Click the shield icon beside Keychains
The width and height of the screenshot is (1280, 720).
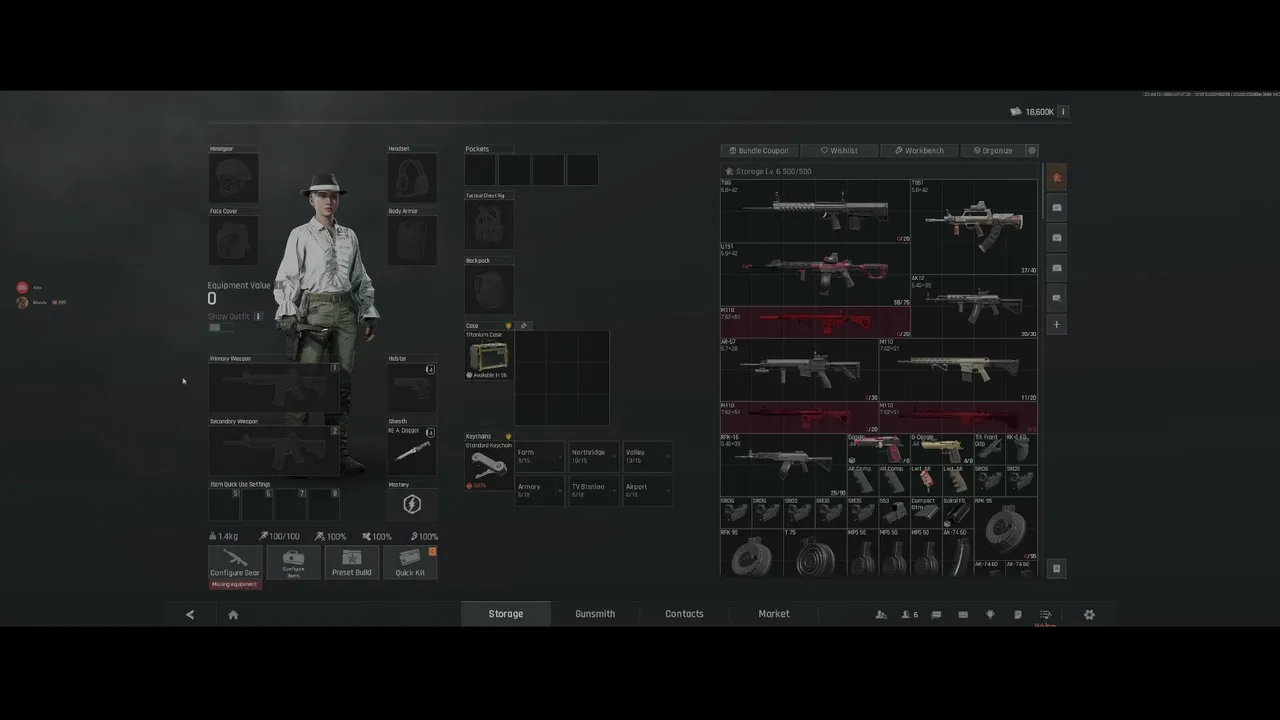point(508,437)
